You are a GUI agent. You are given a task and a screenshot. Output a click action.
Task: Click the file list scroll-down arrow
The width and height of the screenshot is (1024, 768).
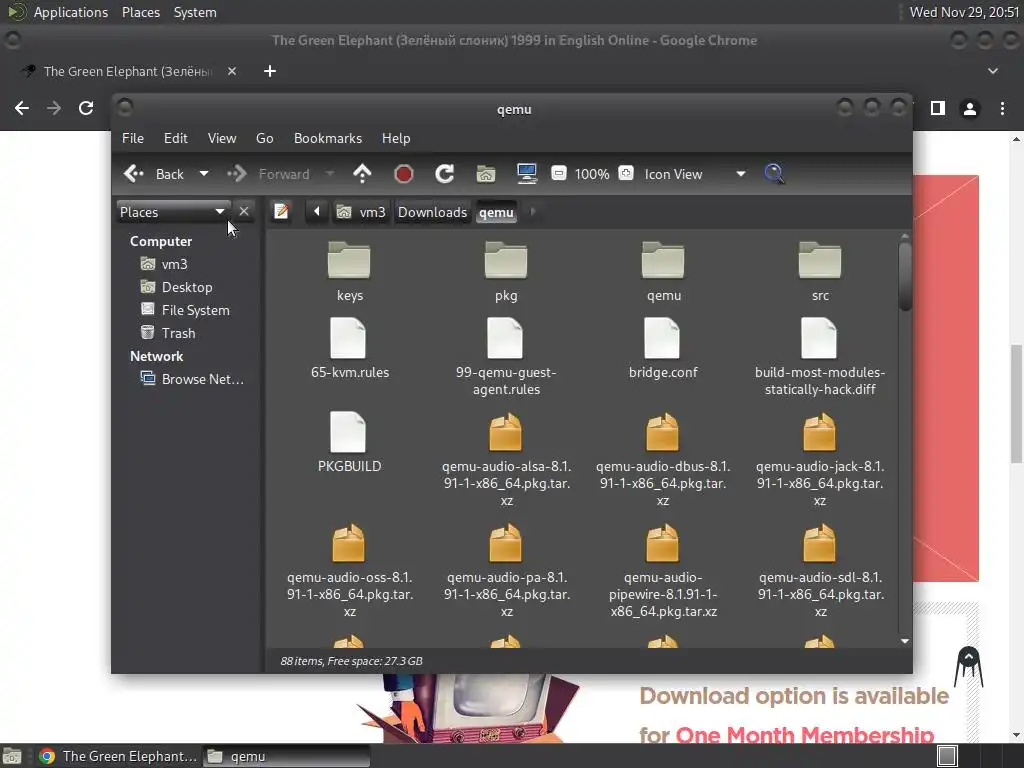tap(904, 641)
